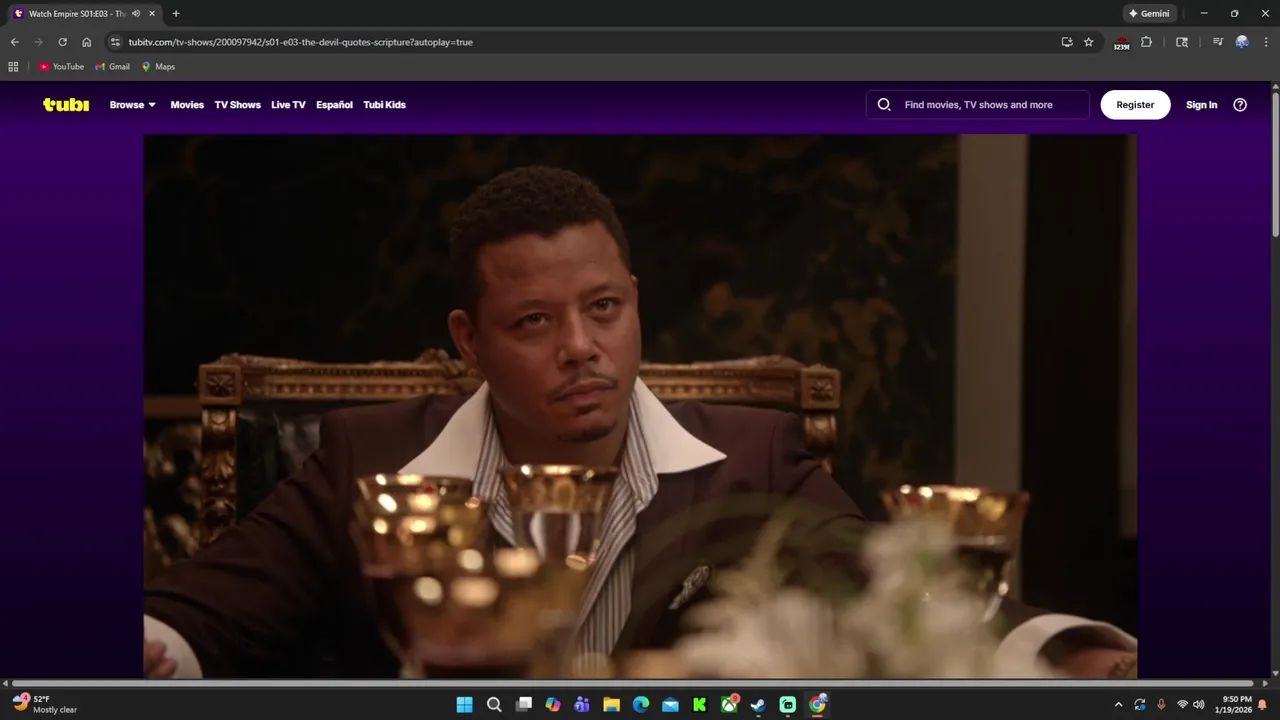Open the Wi-Fi network settings
This screenshot has height=720, width=1280.
click(x=1182, y=704)
